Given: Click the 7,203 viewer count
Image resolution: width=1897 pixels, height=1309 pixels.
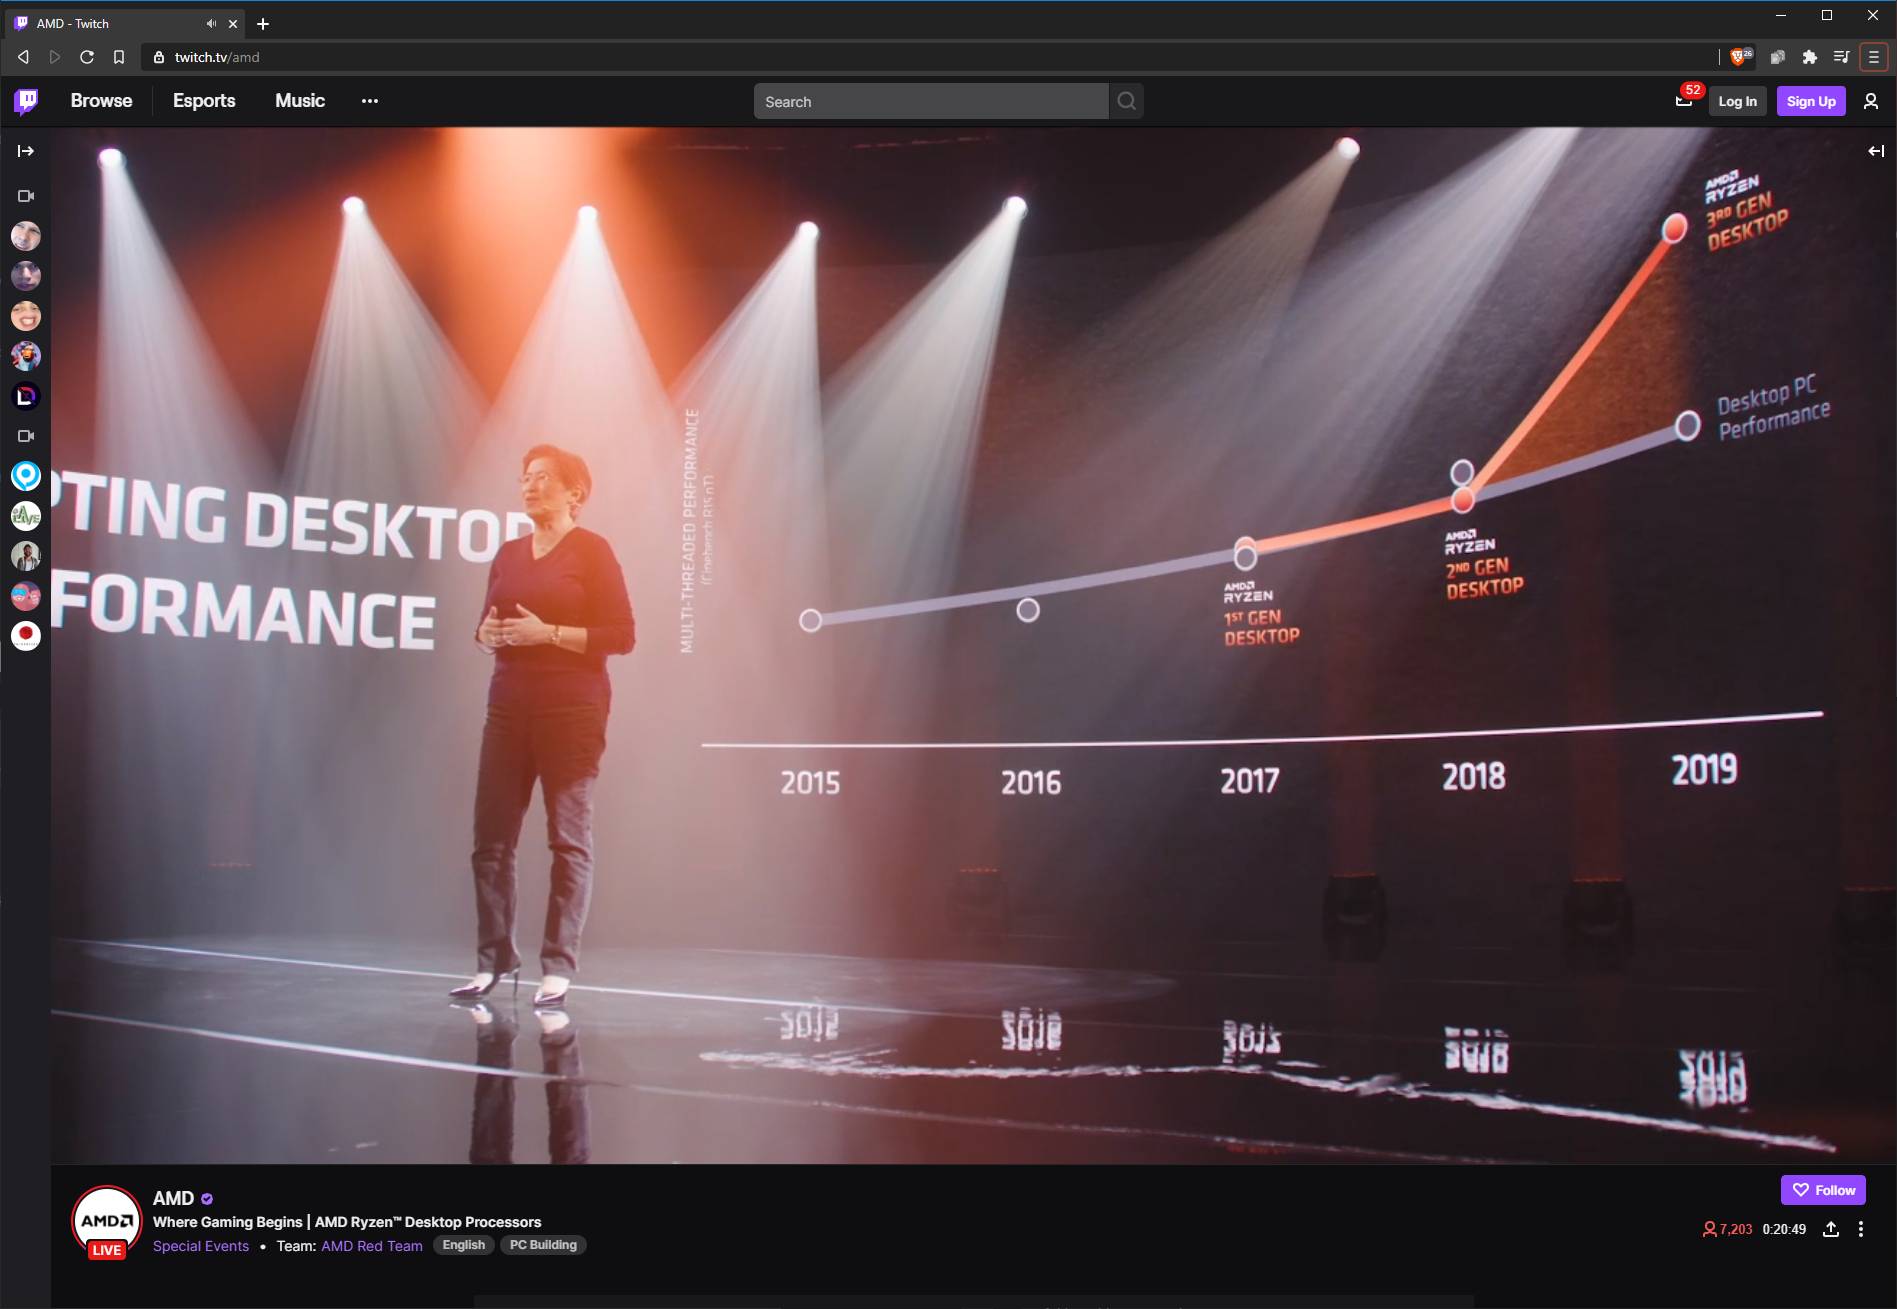Looking at the screenshot, I should click(1728, 1229).
